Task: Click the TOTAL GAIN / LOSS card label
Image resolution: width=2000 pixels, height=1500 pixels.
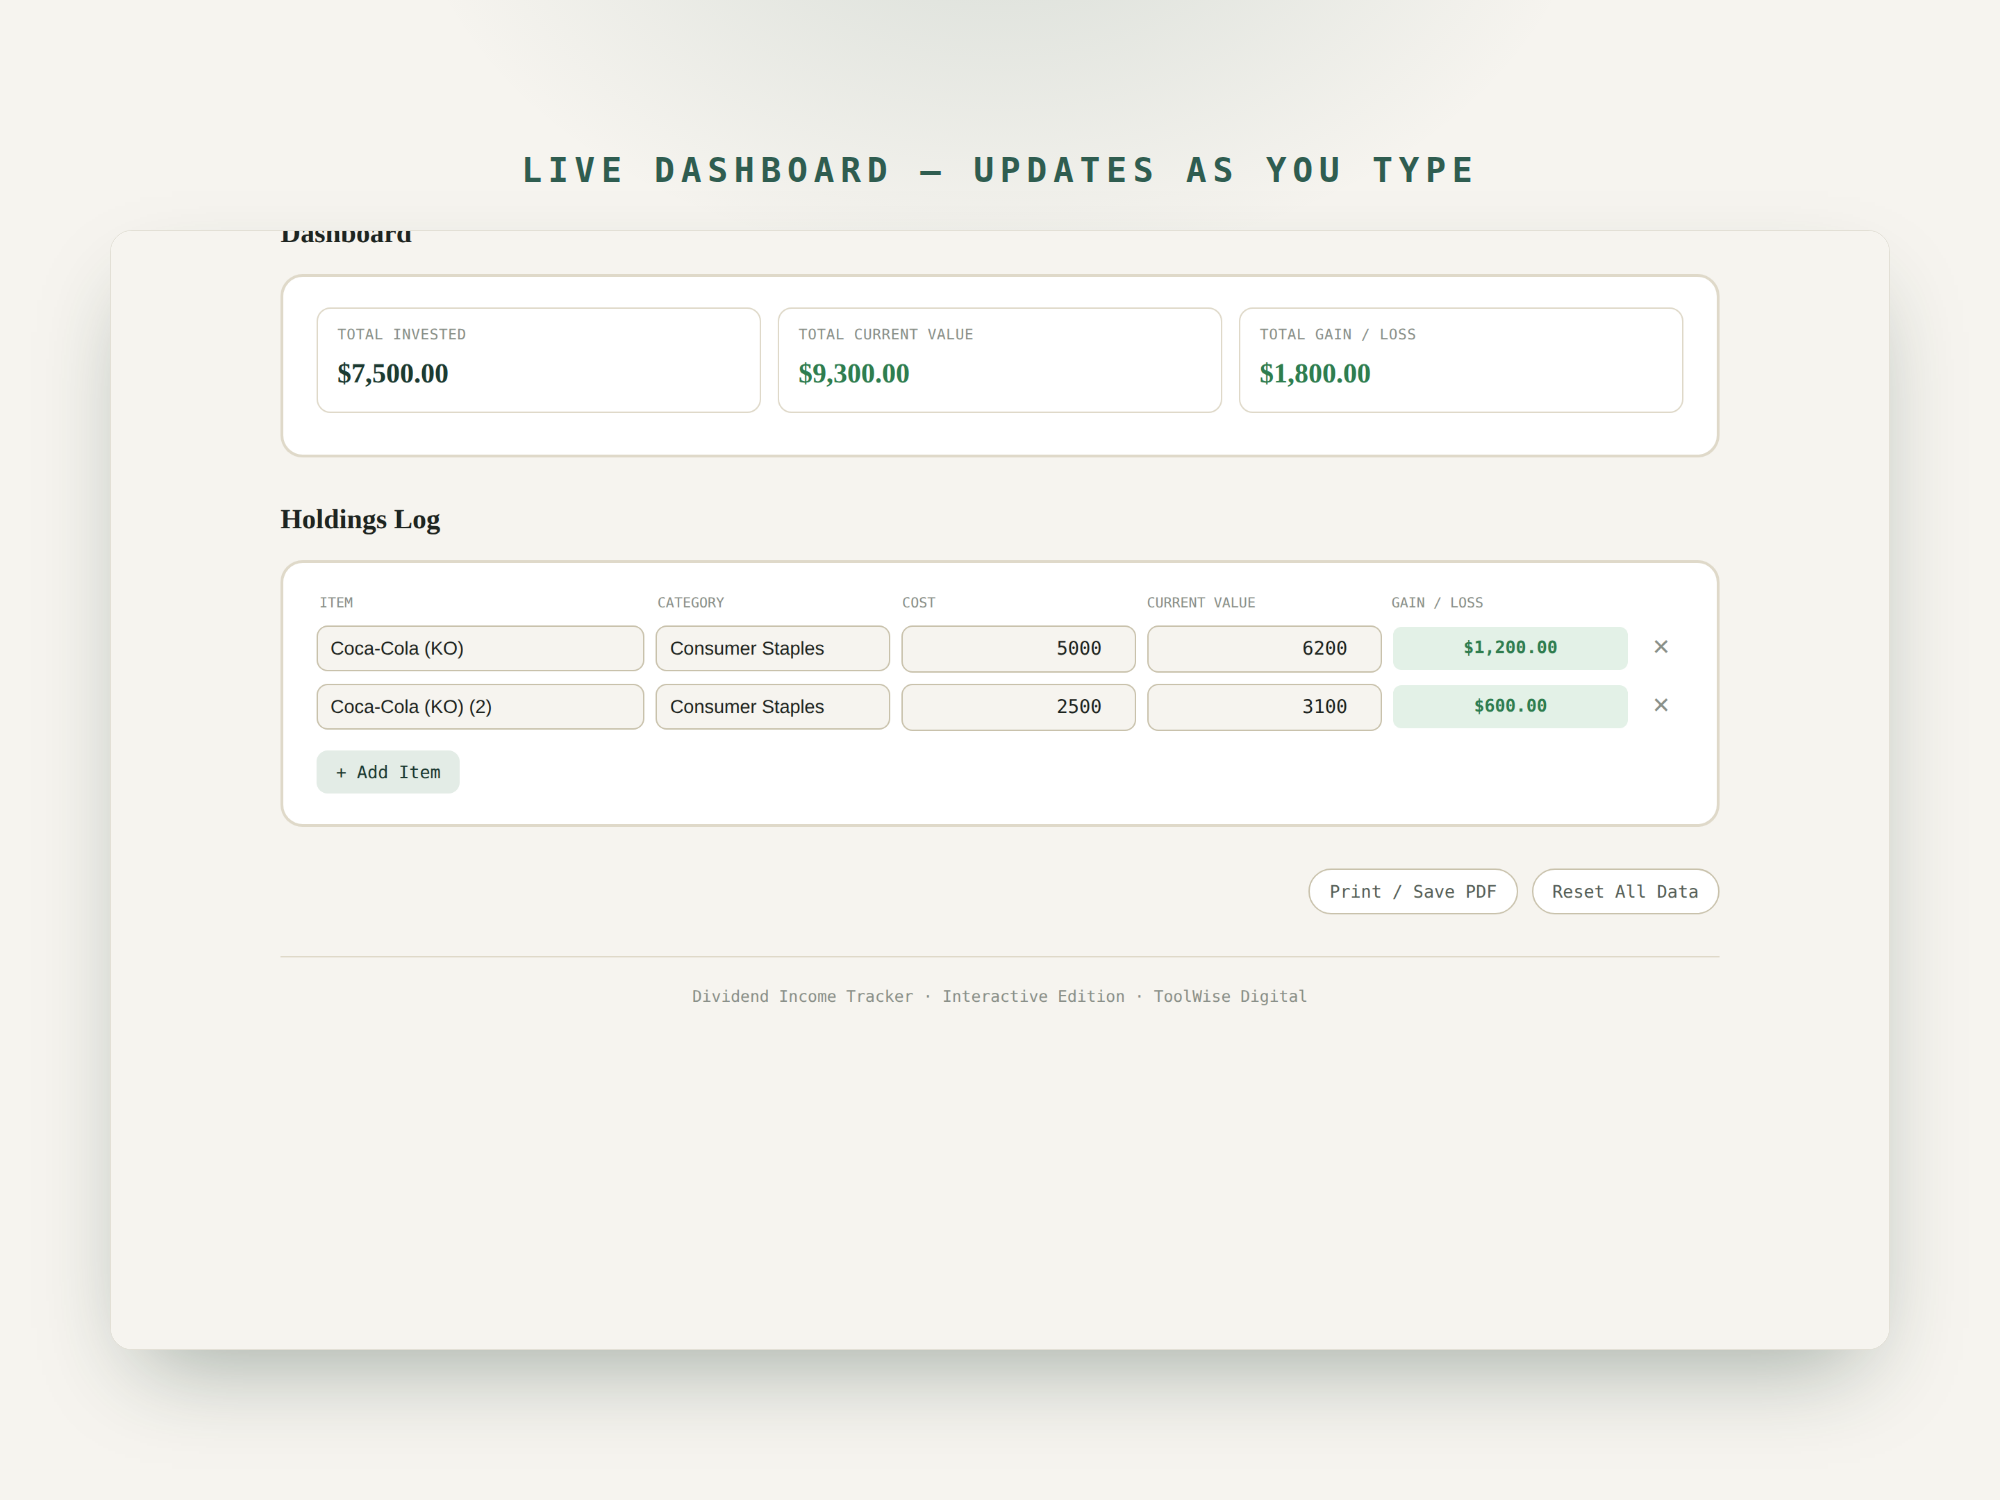Action: [x=1338, y=334]
